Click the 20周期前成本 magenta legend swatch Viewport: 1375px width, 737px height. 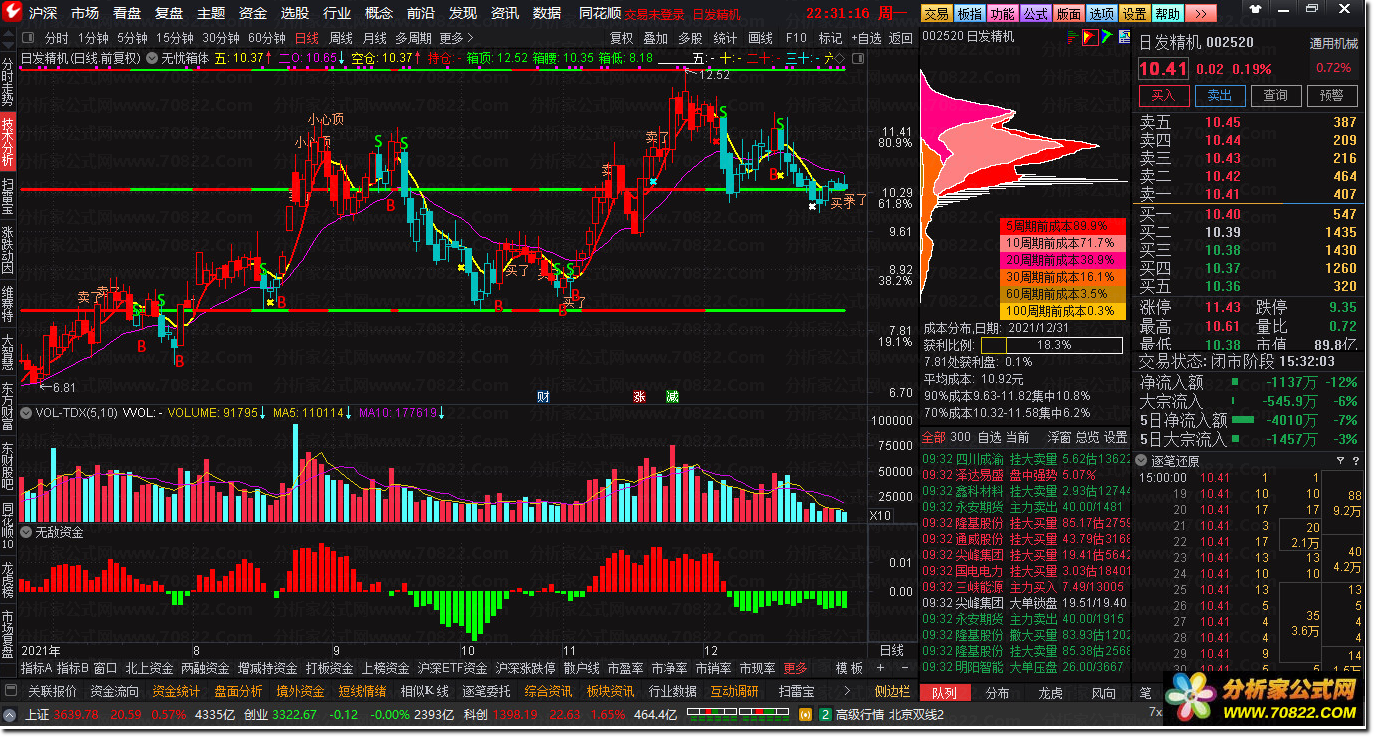(1062, 260)
